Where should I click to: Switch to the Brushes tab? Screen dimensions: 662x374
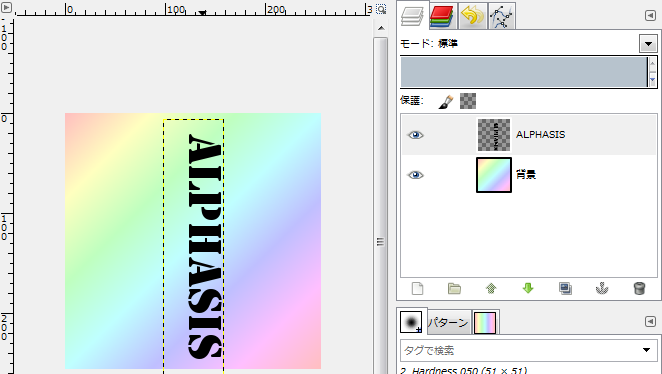411,321
